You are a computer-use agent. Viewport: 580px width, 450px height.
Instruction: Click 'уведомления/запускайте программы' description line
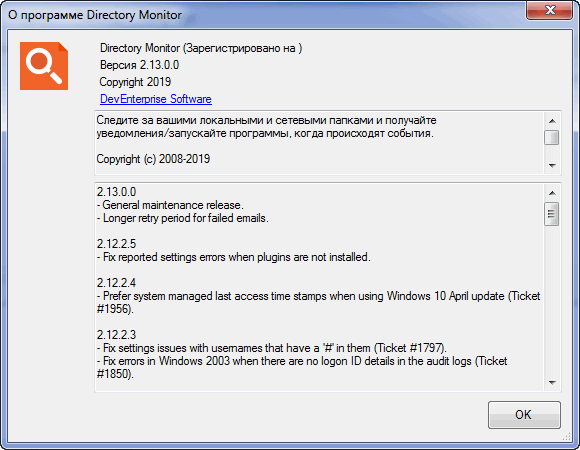265,133
